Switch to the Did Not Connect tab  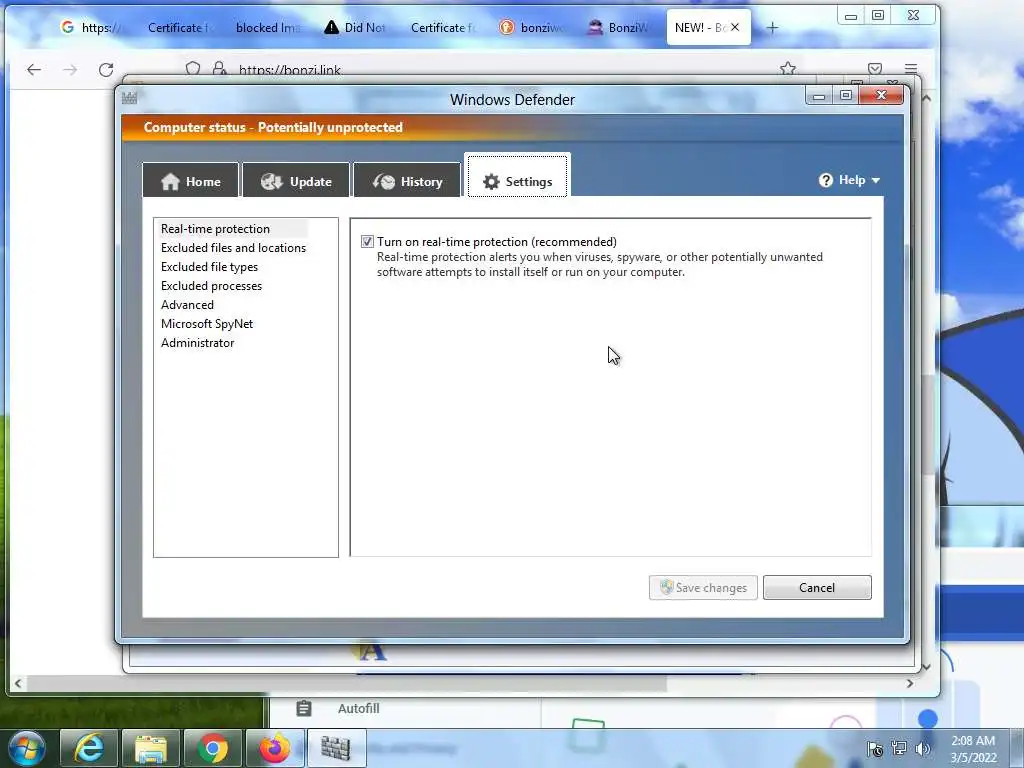tap(356, 27)
